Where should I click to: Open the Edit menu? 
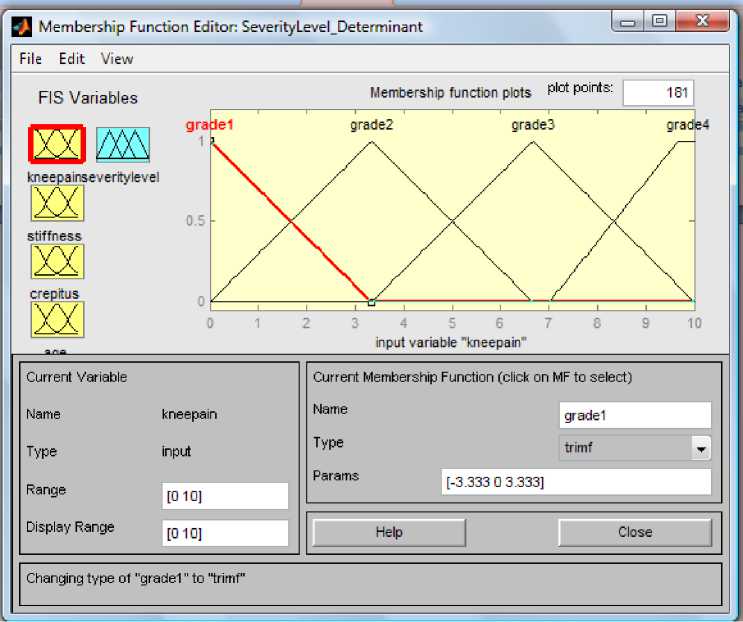(x=72, y=59)
